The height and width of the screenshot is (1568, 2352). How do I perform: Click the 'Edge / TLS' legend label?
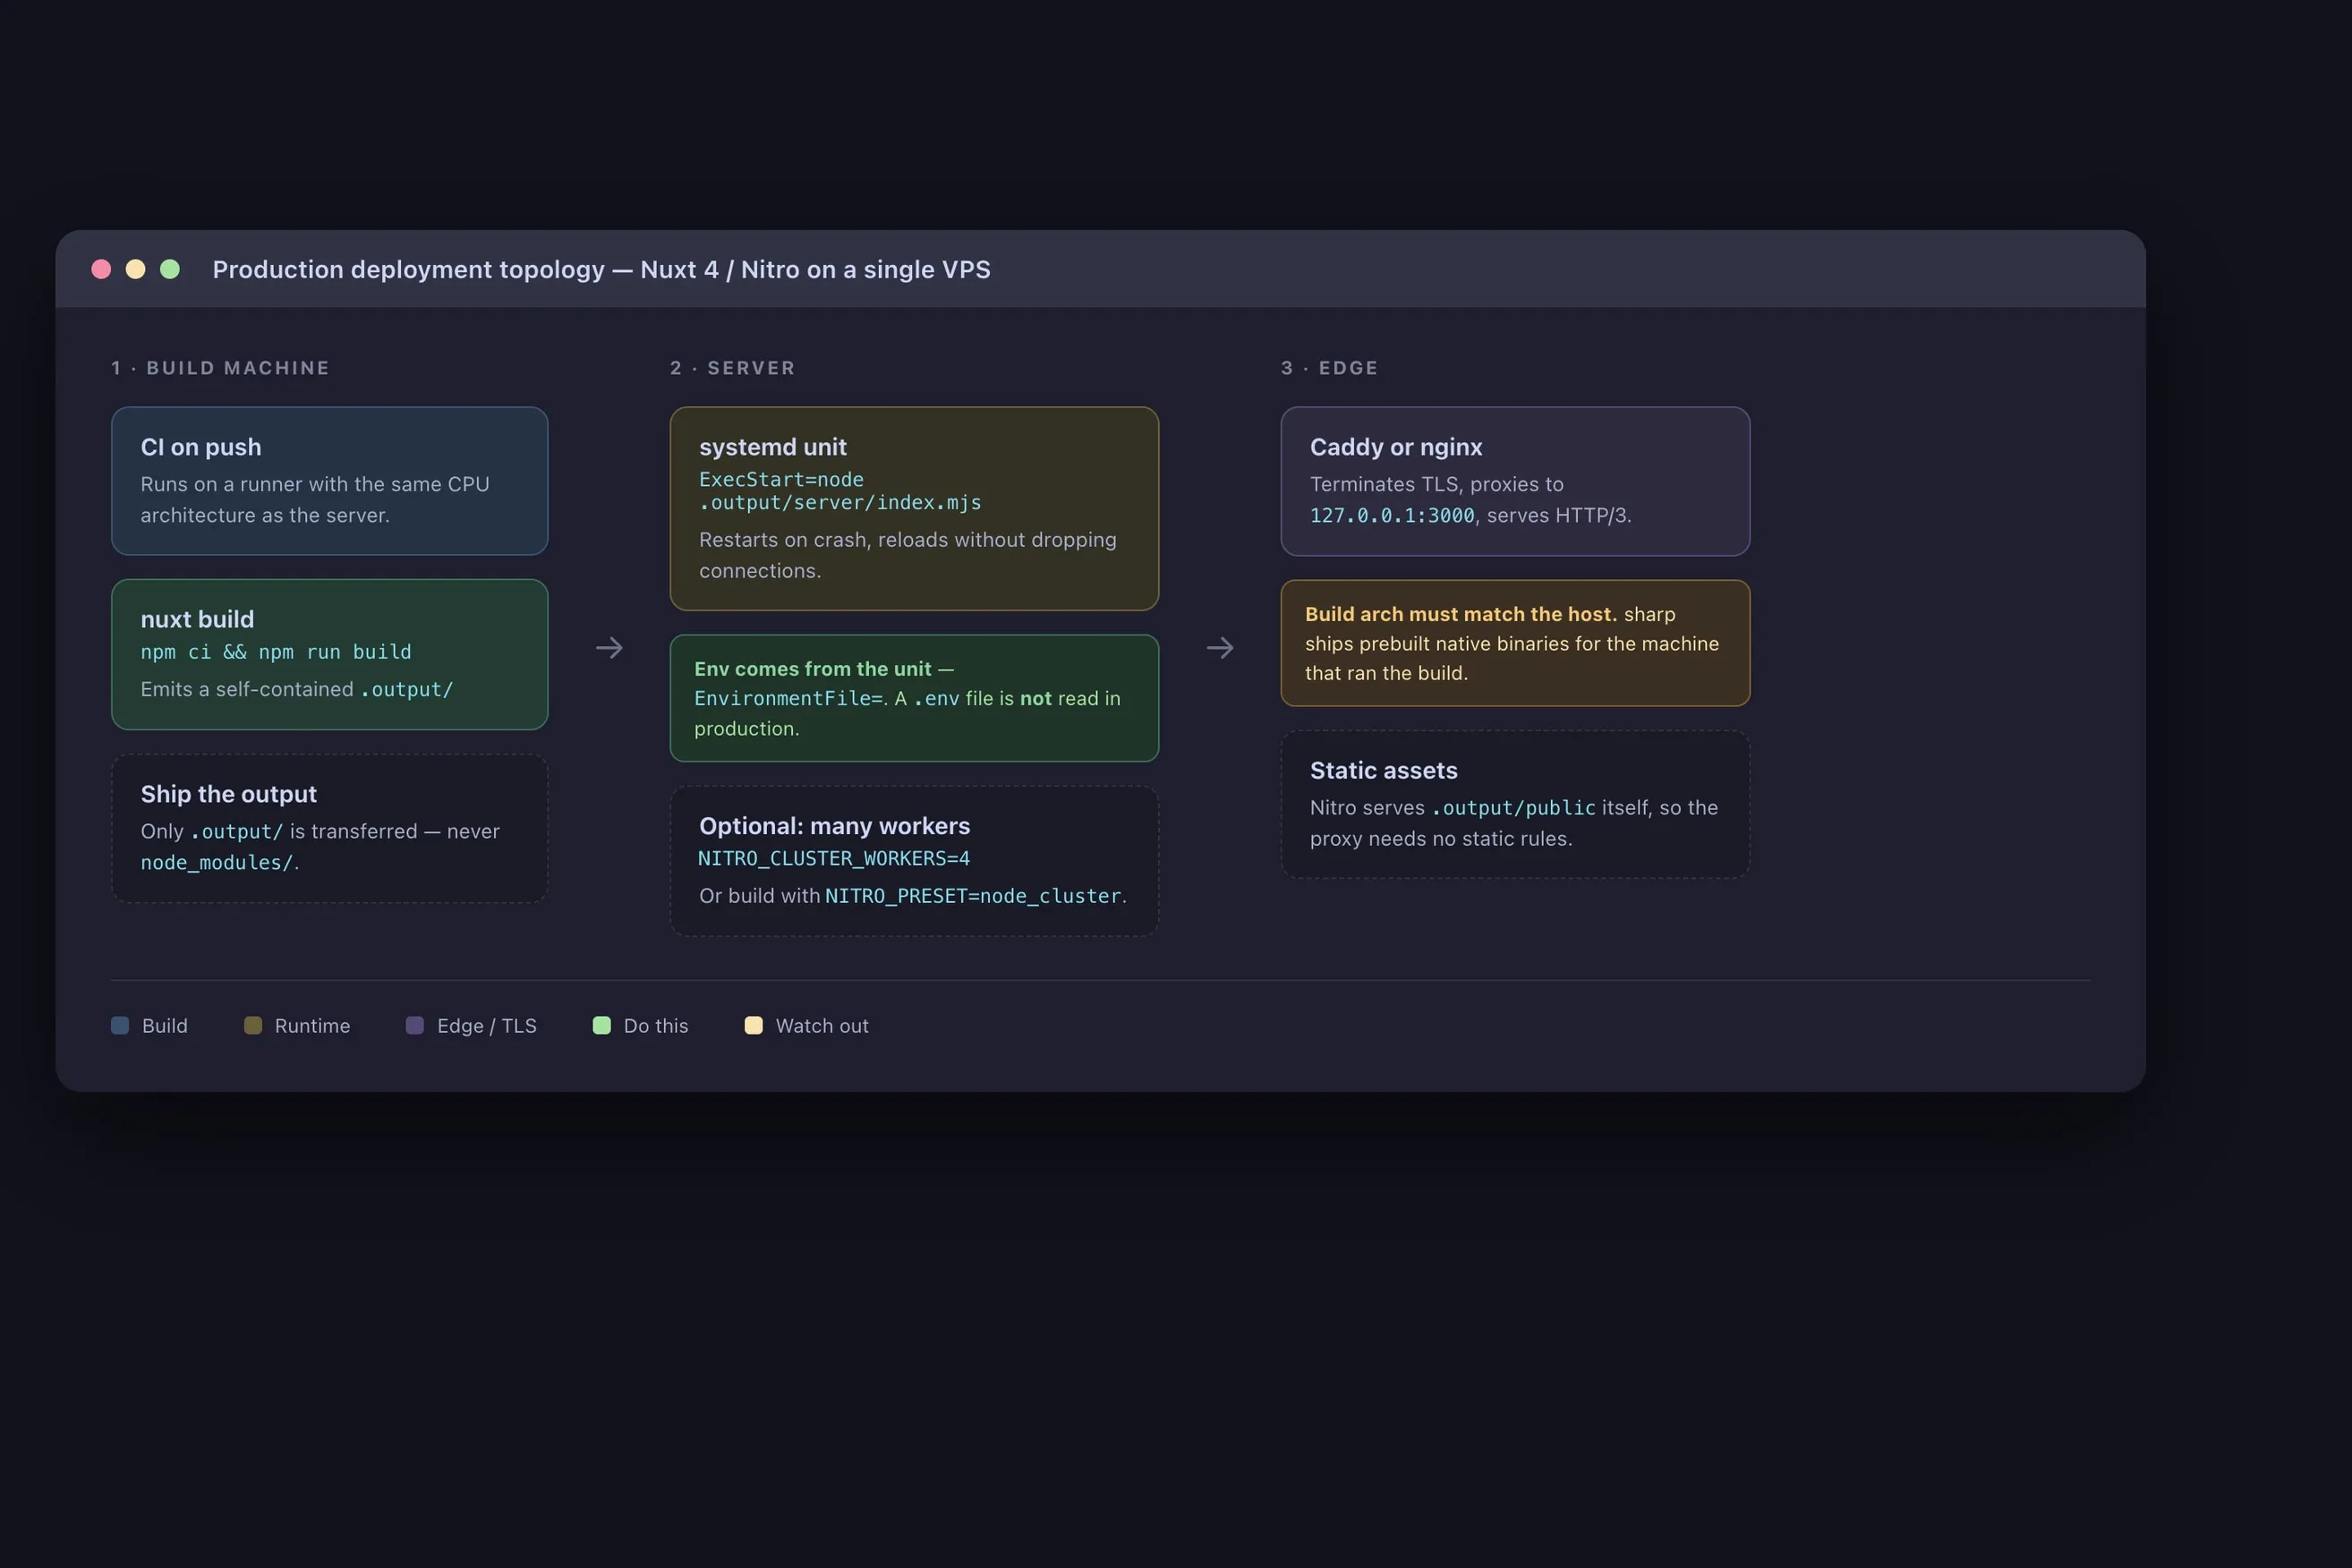point(487,1026)
